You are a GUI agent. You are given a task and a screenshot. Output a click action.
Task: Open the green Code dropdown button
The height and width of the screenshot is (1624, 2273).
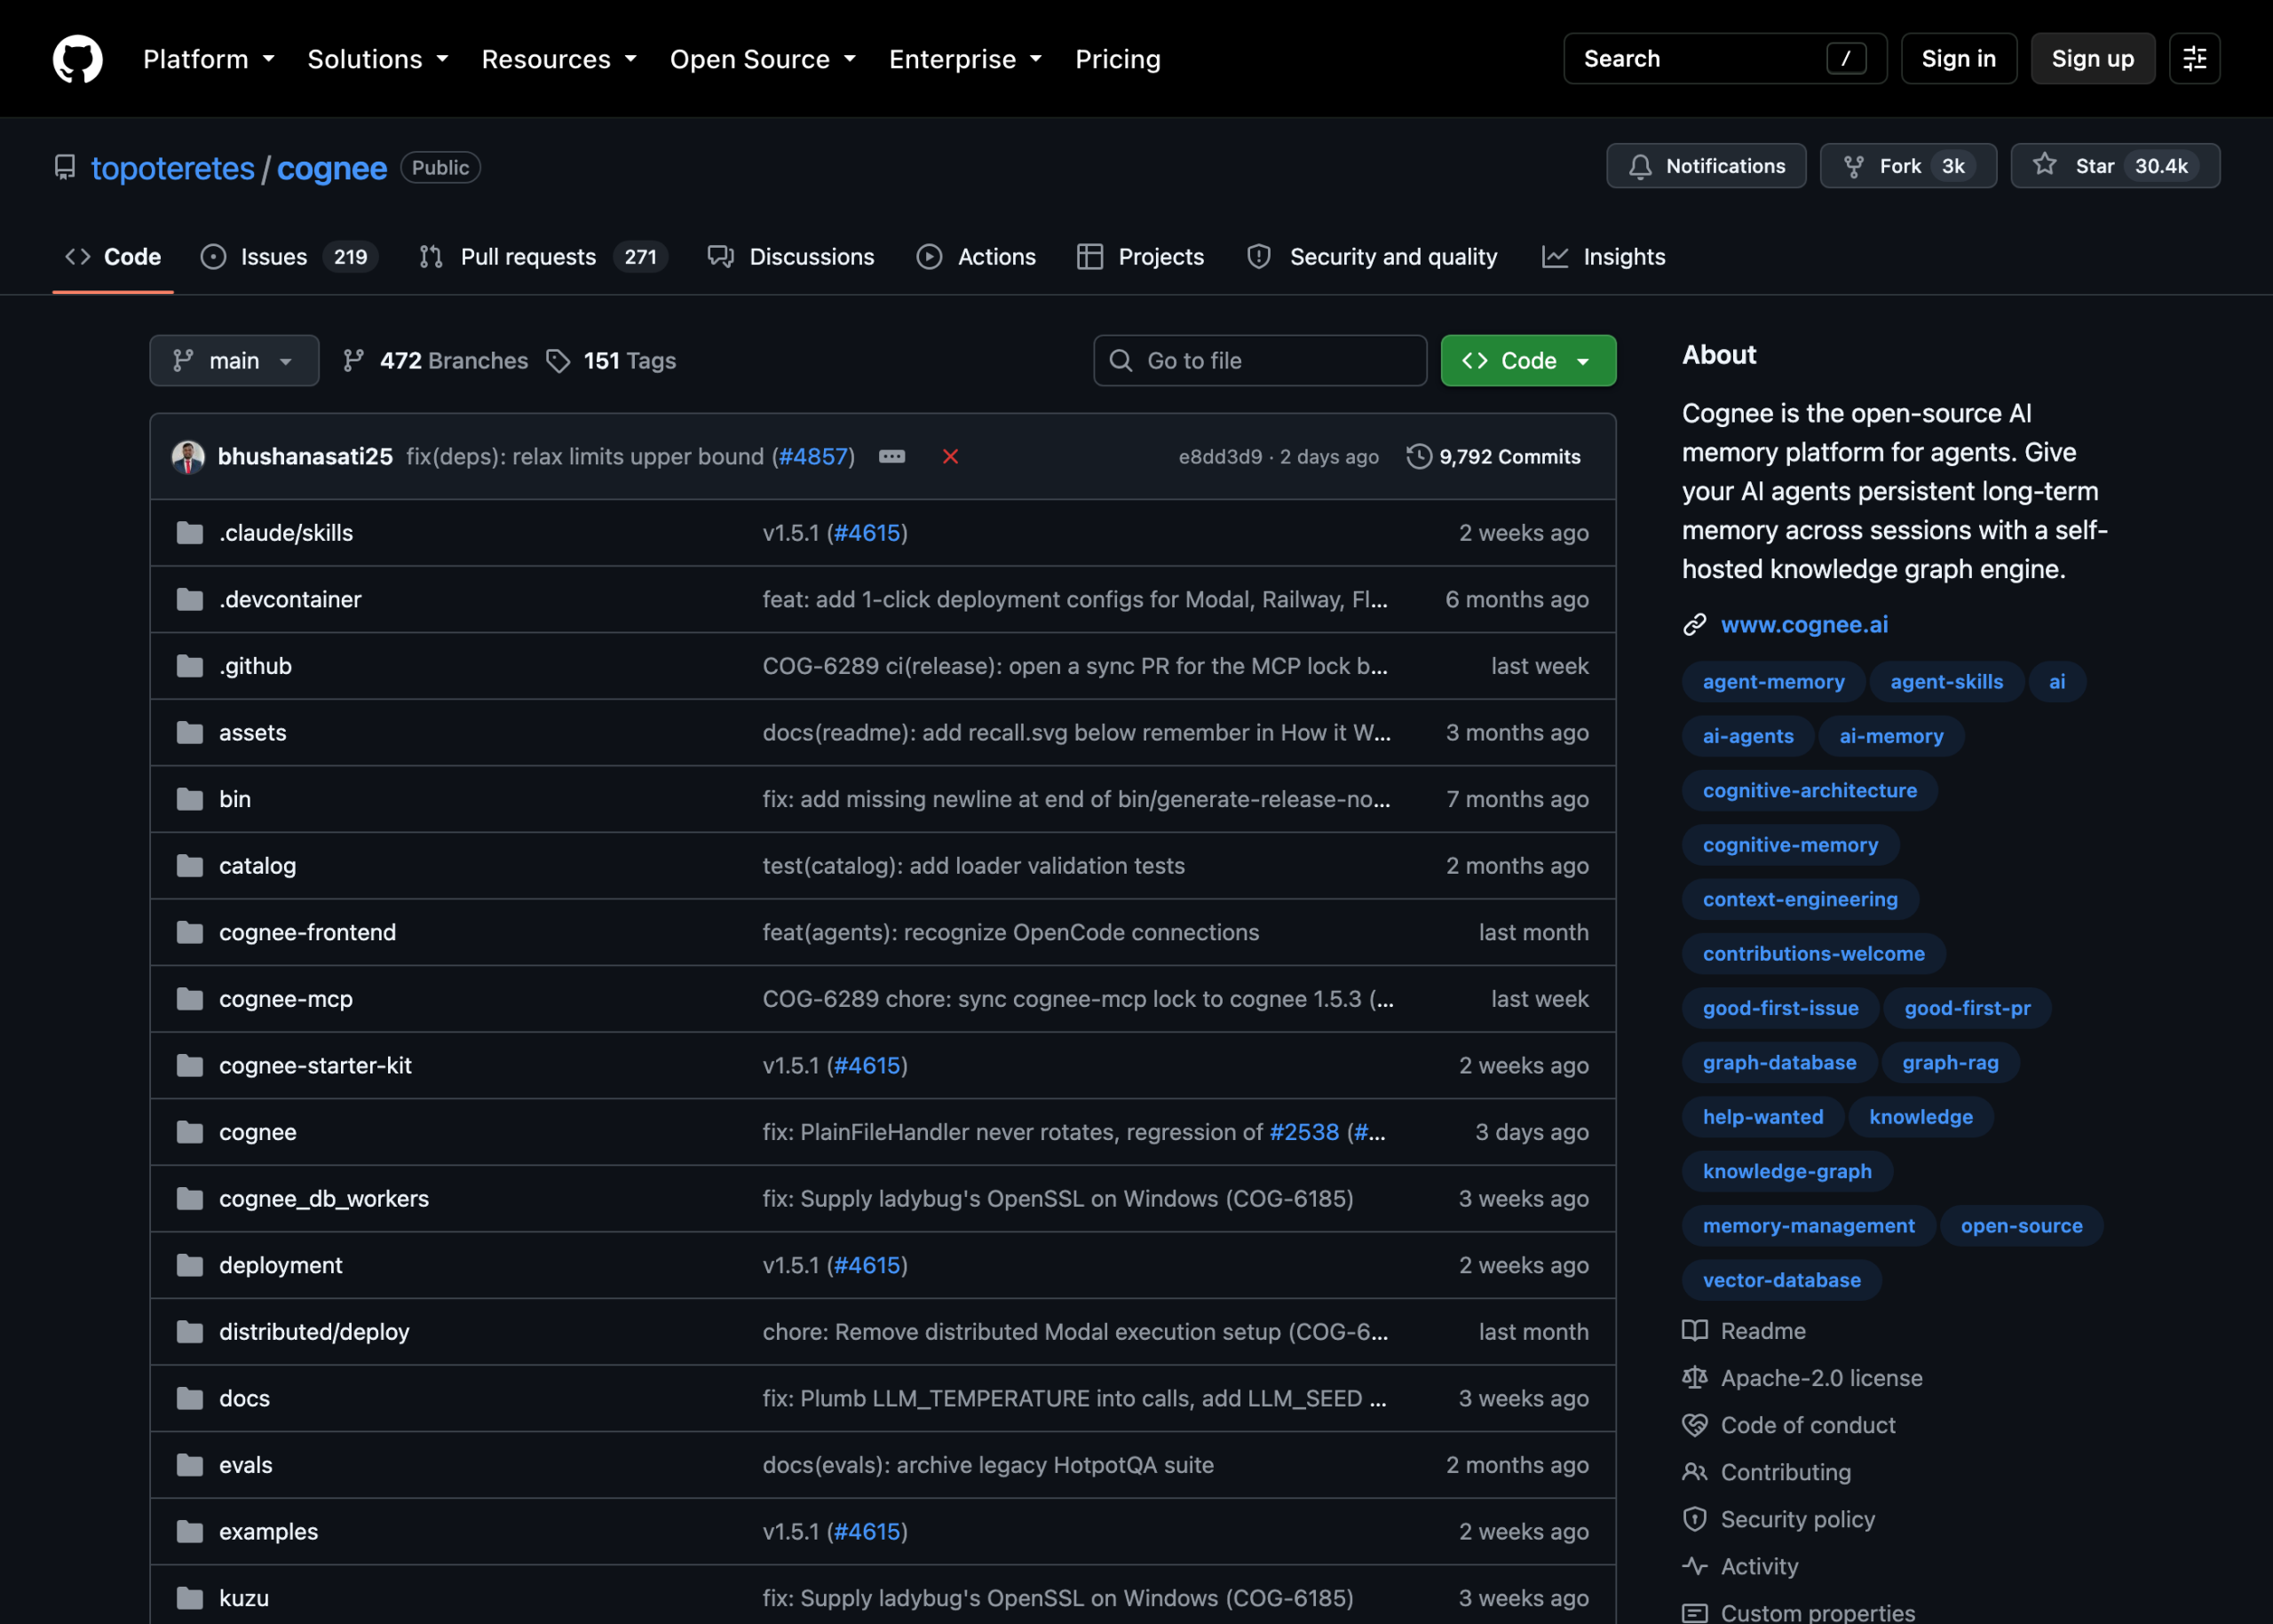tap(1528, 361)
